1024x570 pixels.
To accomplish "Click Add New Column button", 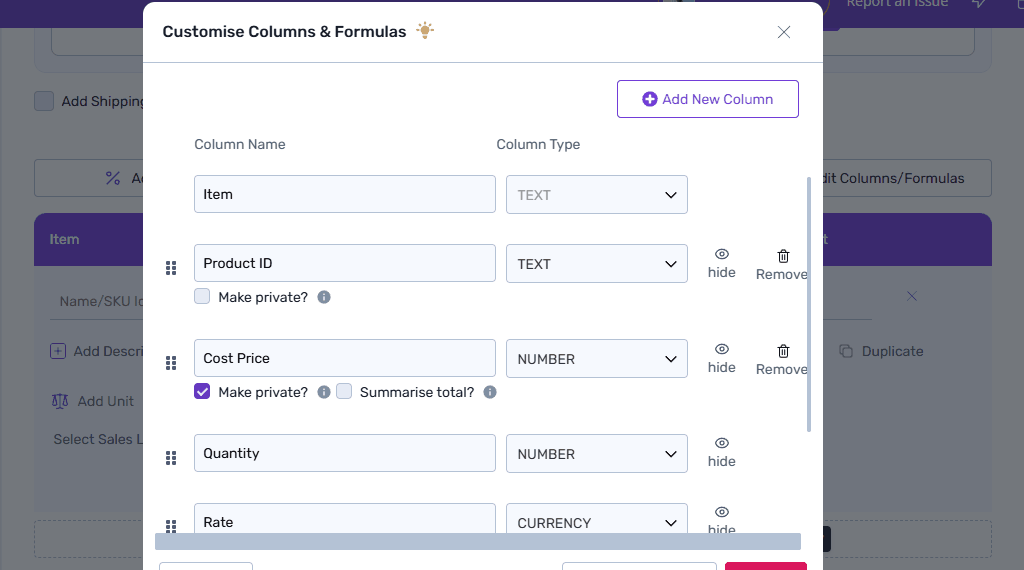I will (x=707, y=99).
